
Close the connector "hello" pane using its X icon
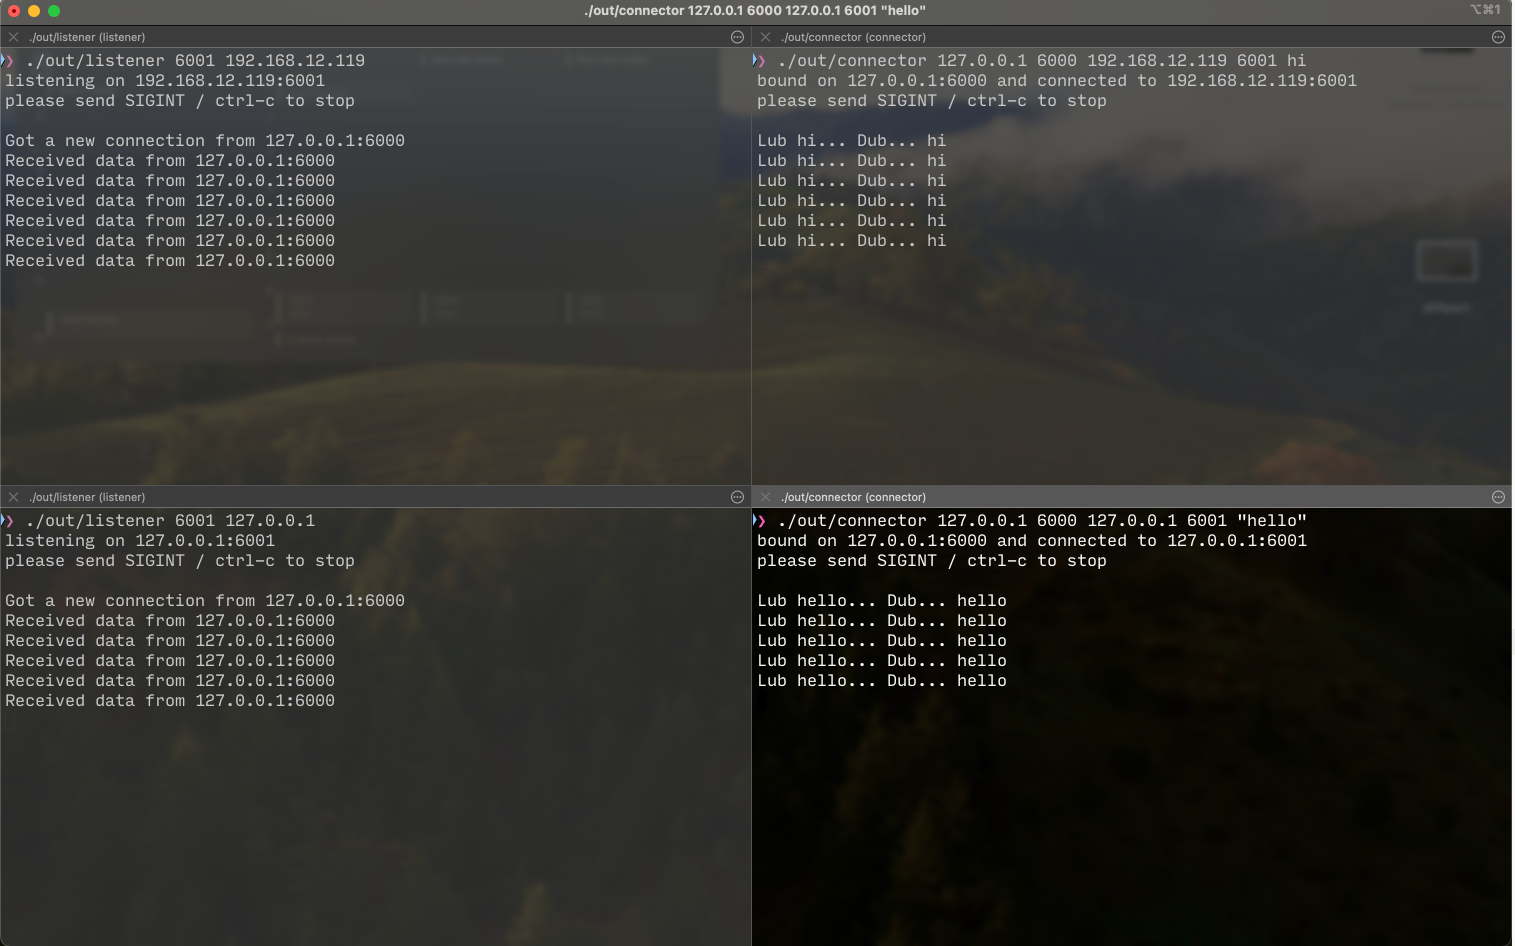(x=765, y=497)
